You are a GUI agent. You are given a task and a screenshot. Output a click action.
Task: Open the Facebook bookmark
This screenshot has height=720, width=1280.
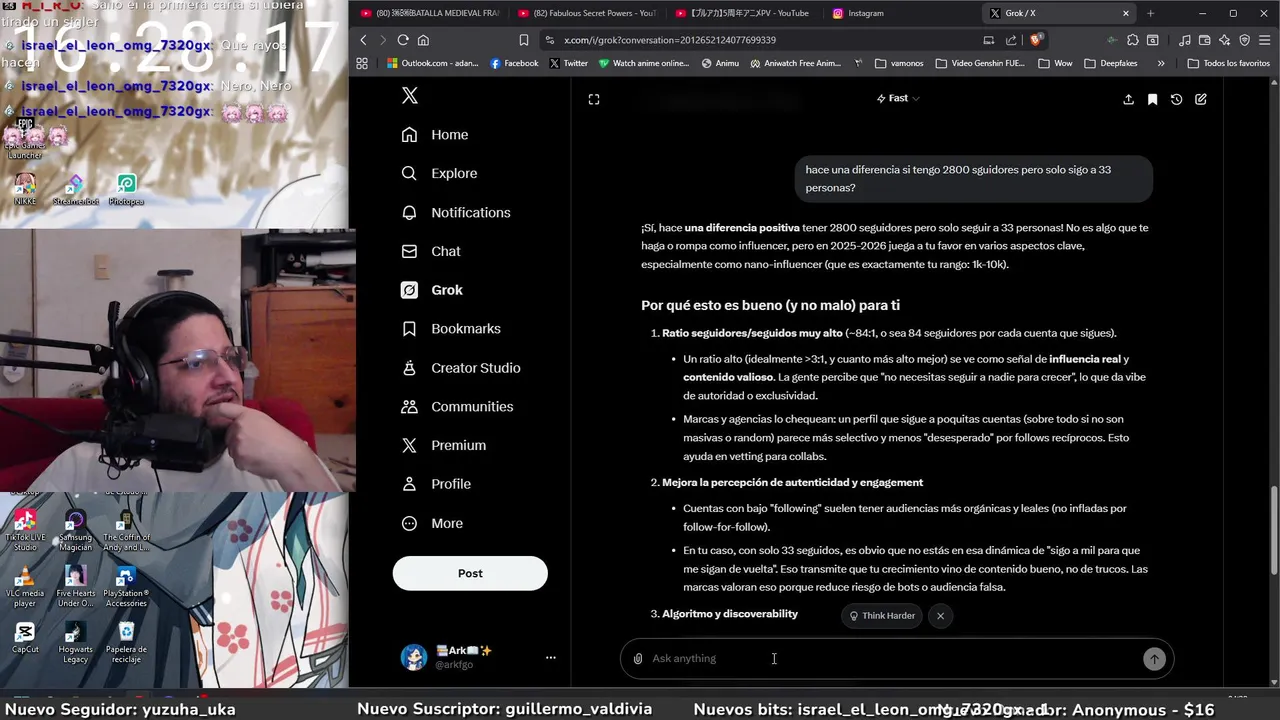point(514,63)
